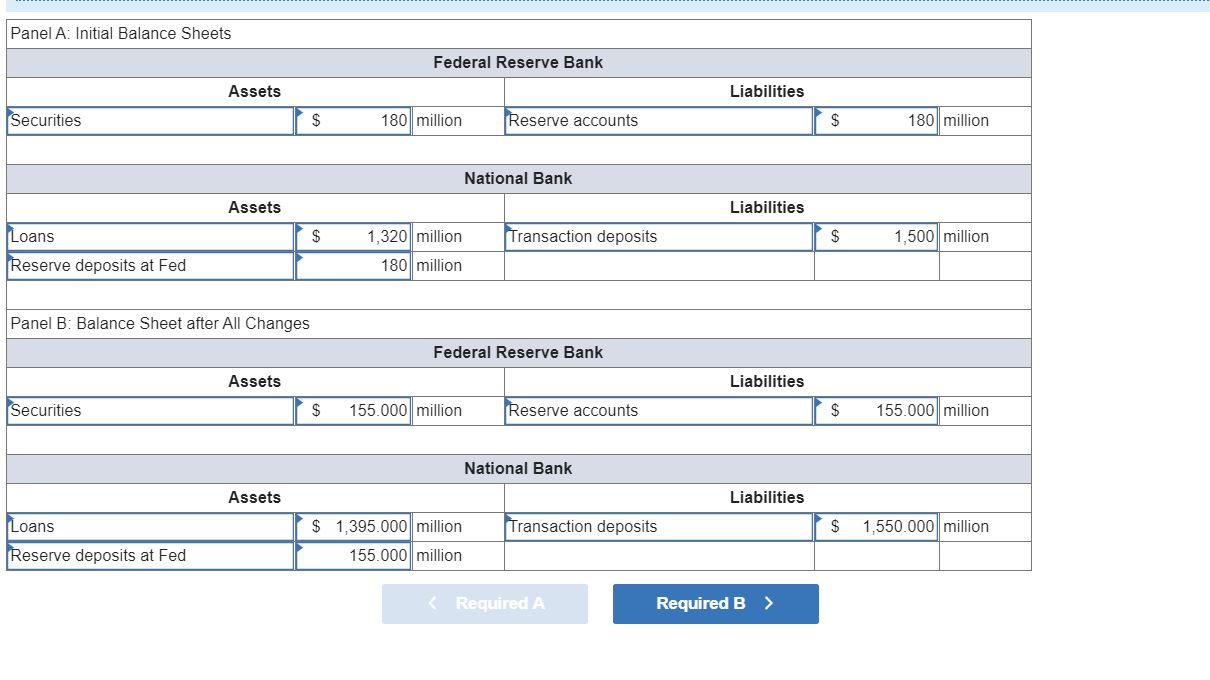The width and height of the screenshot is (1210, 680).
Task: Click the Reserve accounts 180 input in Panel A
Action: 875,120
